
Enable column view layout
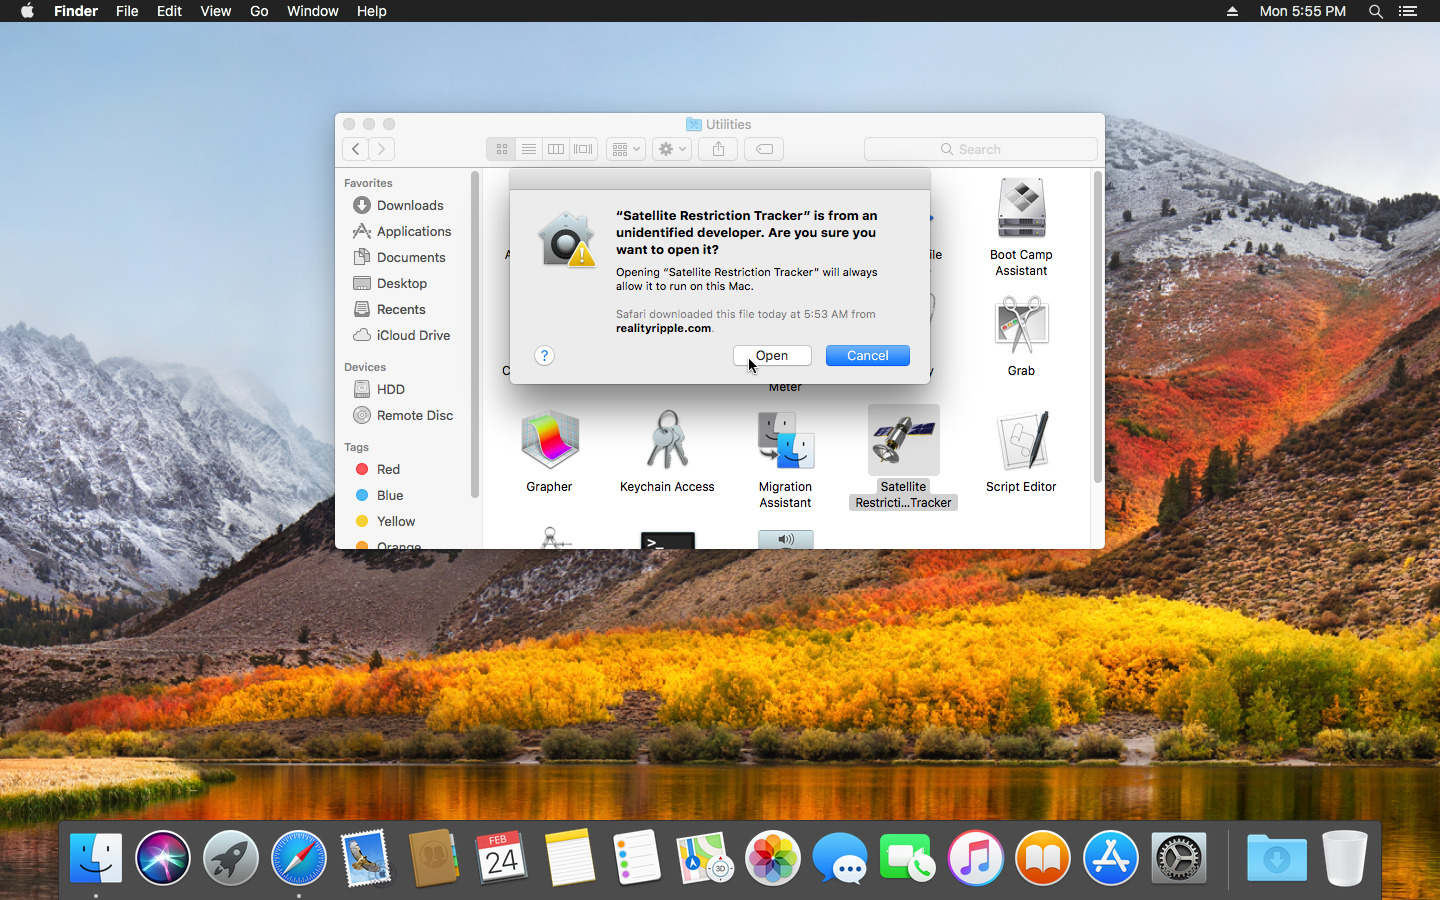[x=555, y=148]
